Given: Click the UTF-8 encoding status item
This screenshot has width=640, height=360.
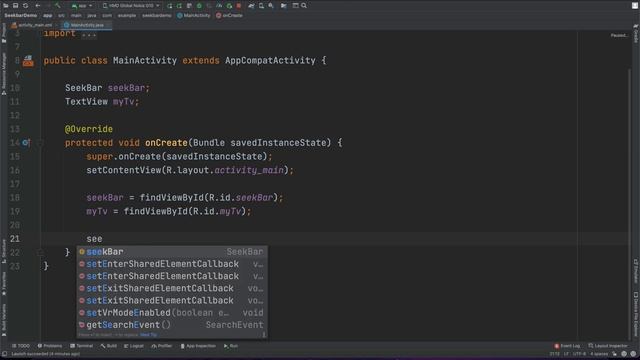Looking at the screenshot, I should point(579,354).
